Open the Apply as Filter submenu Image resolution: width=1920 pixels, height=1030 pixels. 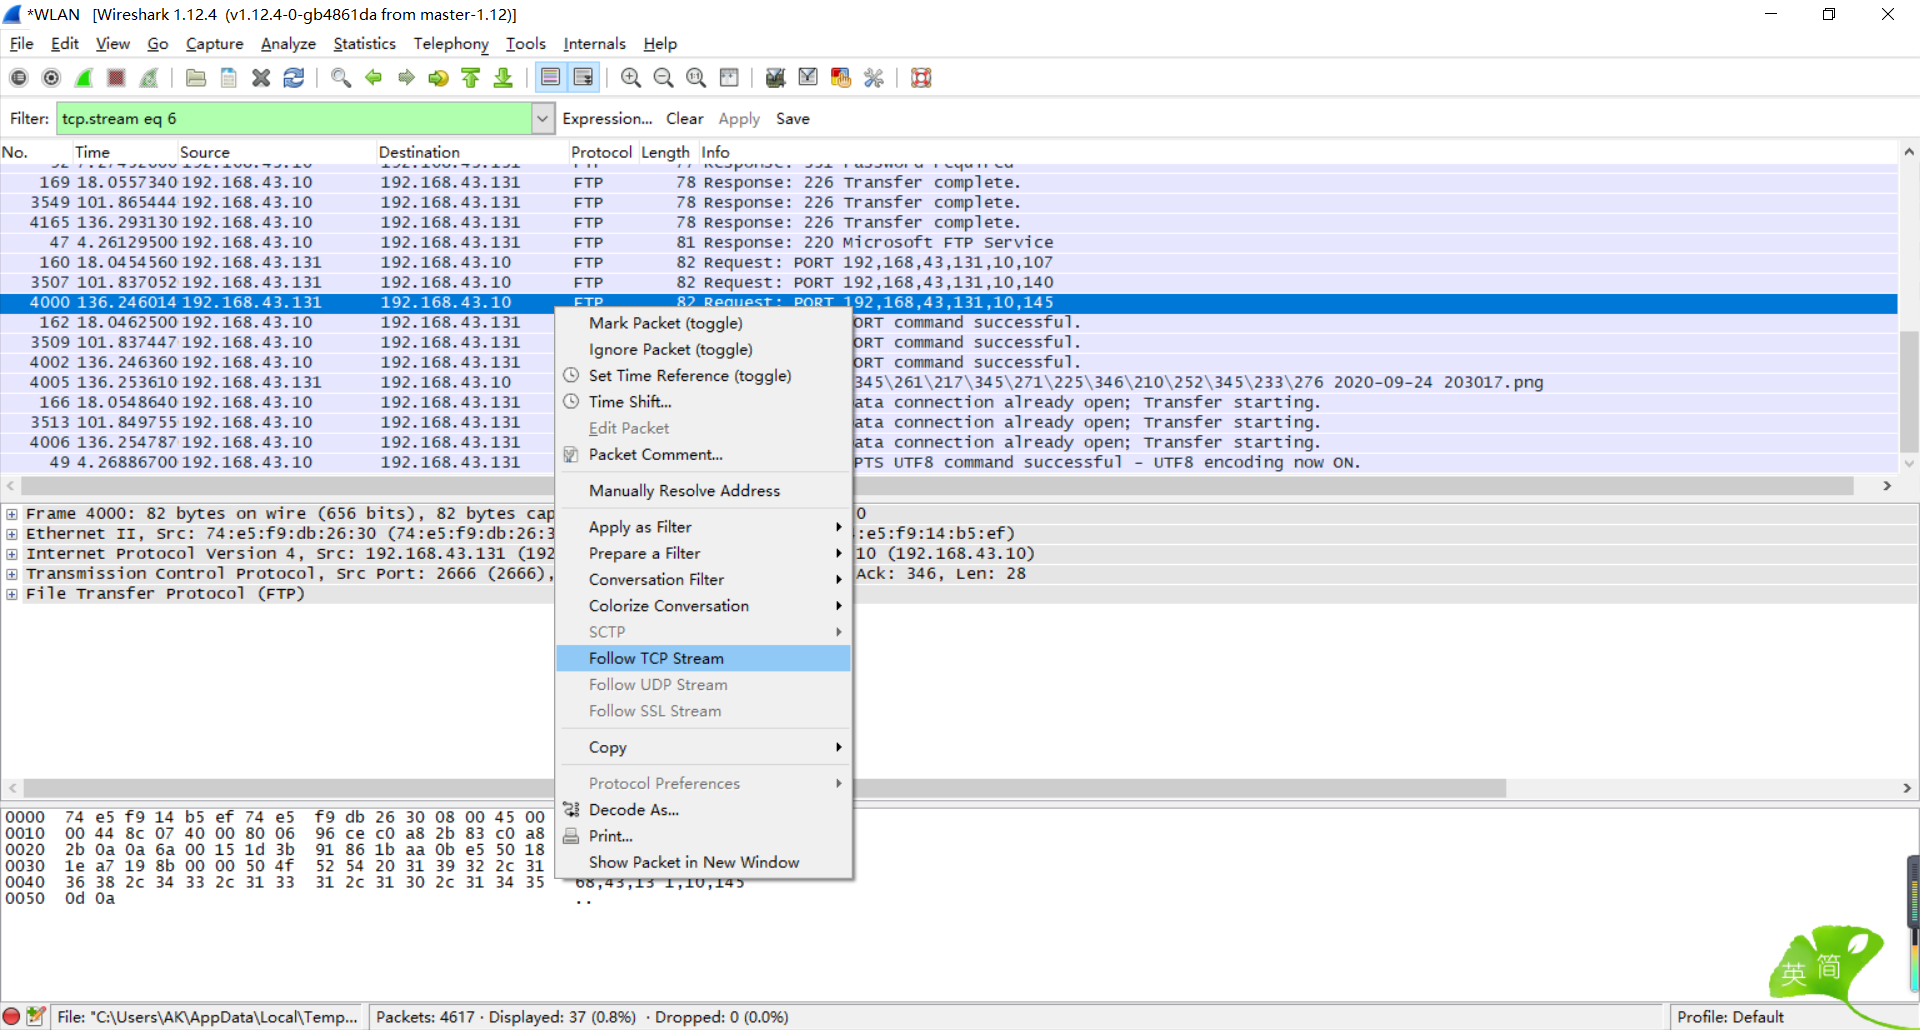click(x=703, y=527)
